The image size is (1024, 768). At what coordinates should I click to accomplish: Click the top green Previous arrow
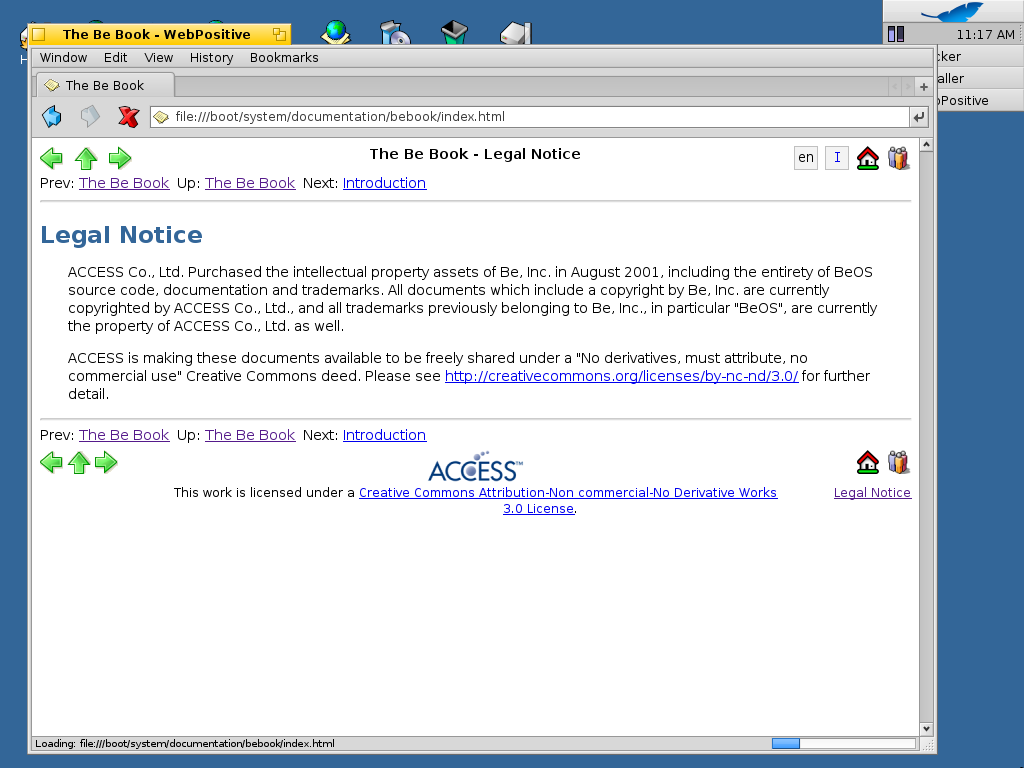pos(51,158)
